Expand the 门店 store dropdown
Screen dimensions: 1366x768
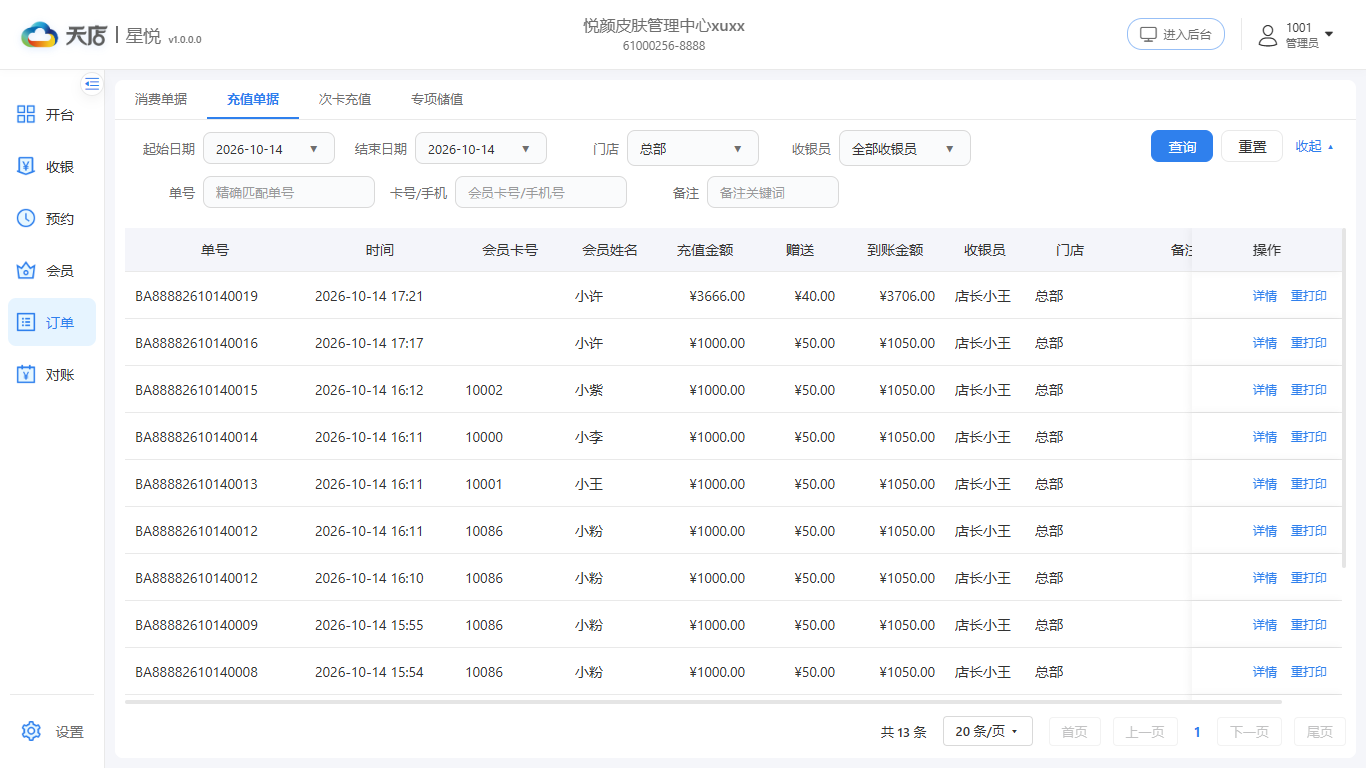click(x=693, y=149)
